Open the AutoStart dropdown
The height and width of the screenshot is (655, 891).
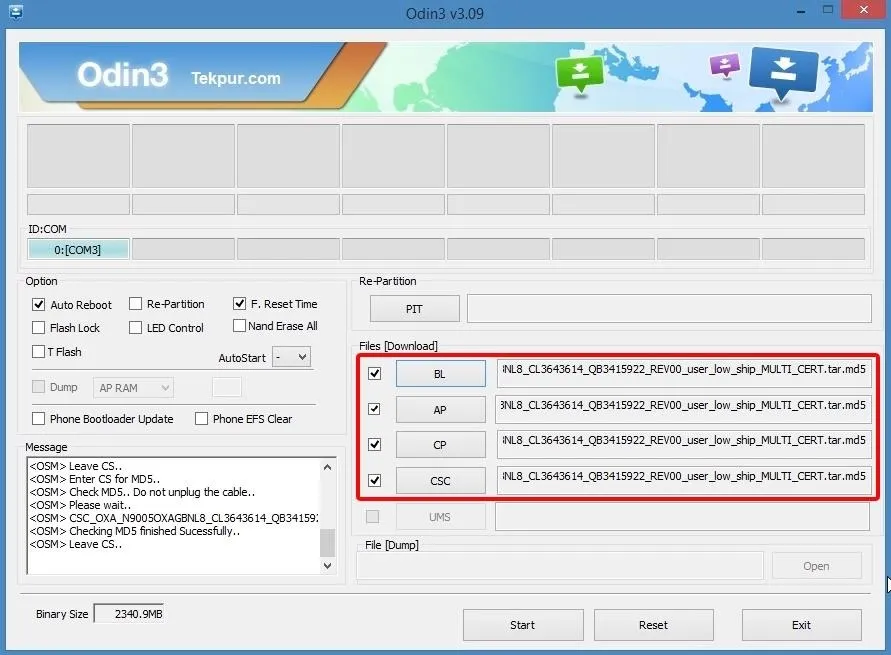292,357
